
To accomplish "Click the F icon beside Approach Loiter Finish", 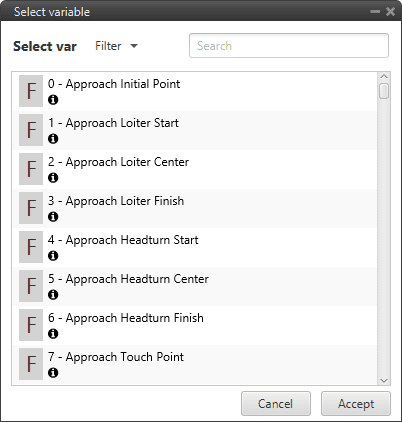I will 31,208.
